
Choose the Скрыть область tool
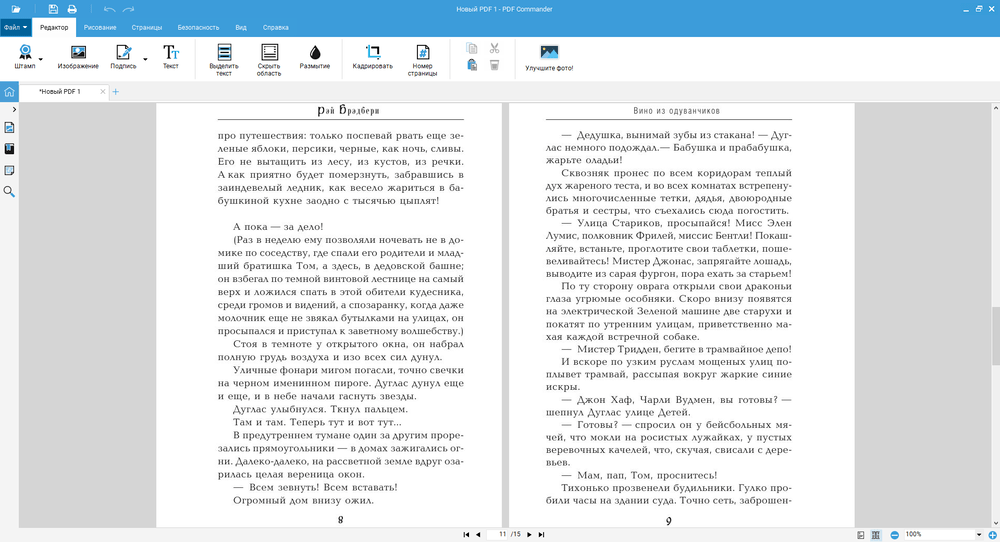269,60
